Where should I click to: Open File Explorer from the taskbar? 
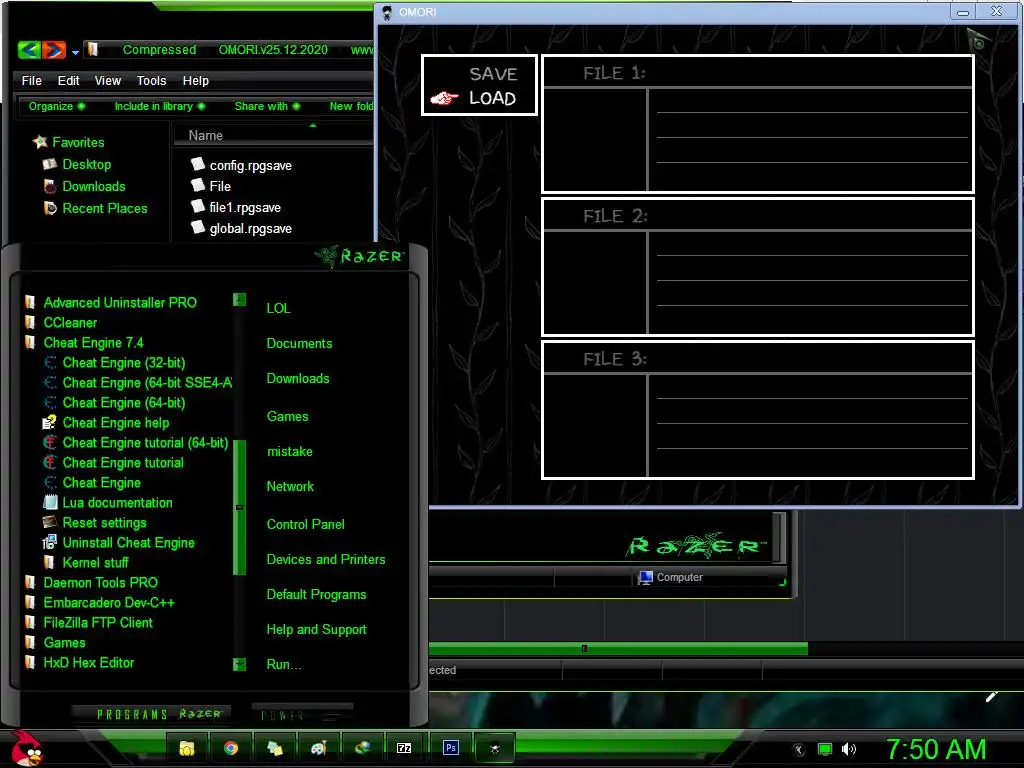point(187,748)
